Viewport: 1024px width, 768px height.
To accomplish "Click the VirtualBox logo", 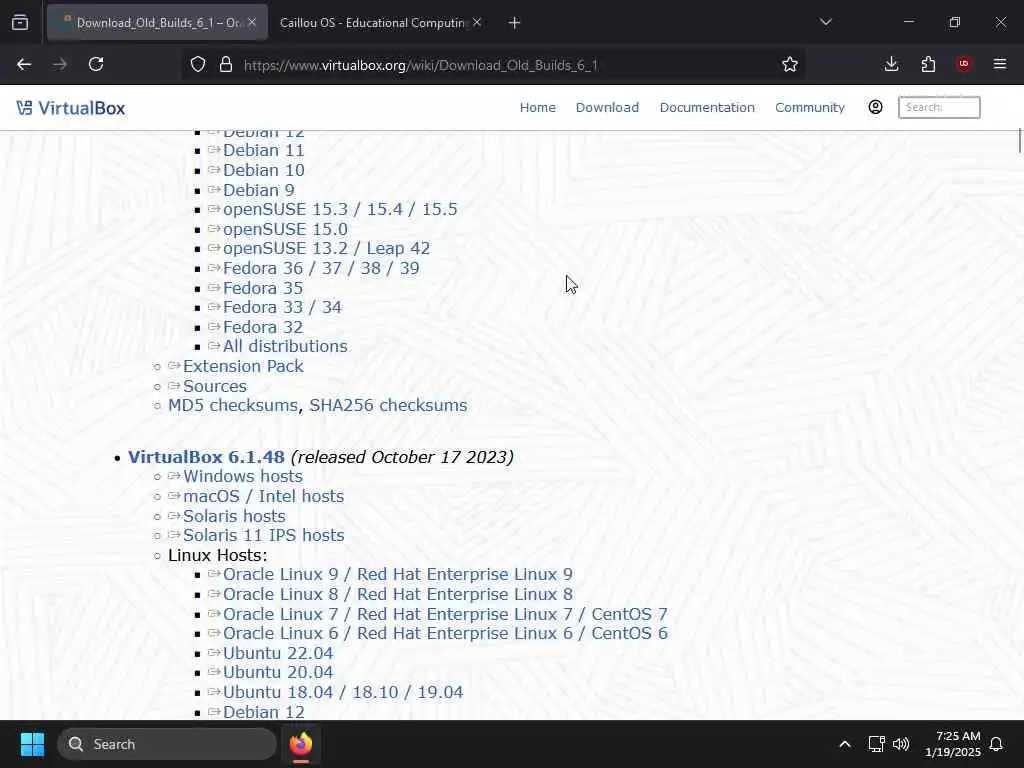I will click(71, 108).
